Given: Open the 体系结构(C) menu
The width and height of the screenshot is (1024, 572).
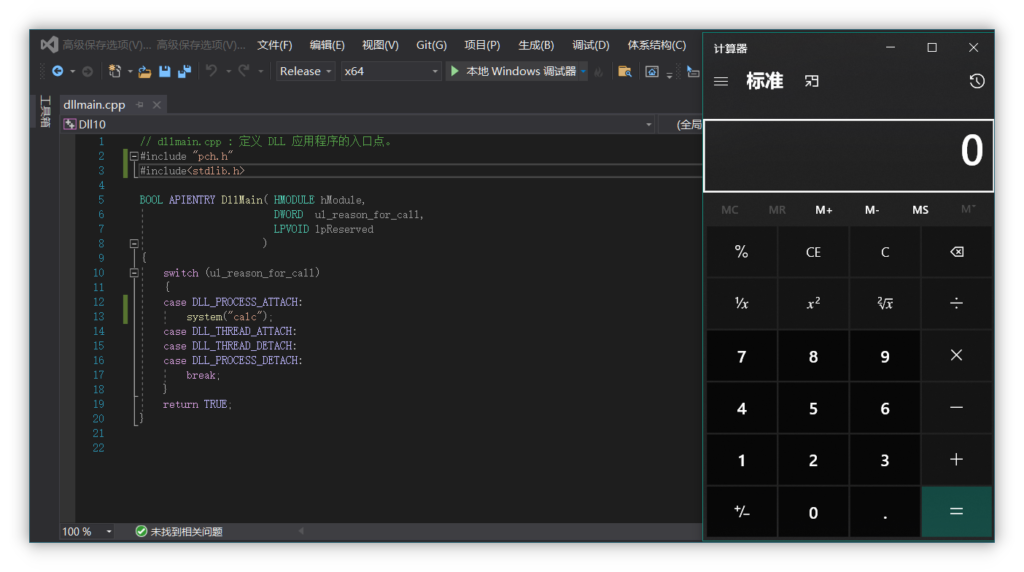Looking at the screenshot, I should tap(656, 45).
